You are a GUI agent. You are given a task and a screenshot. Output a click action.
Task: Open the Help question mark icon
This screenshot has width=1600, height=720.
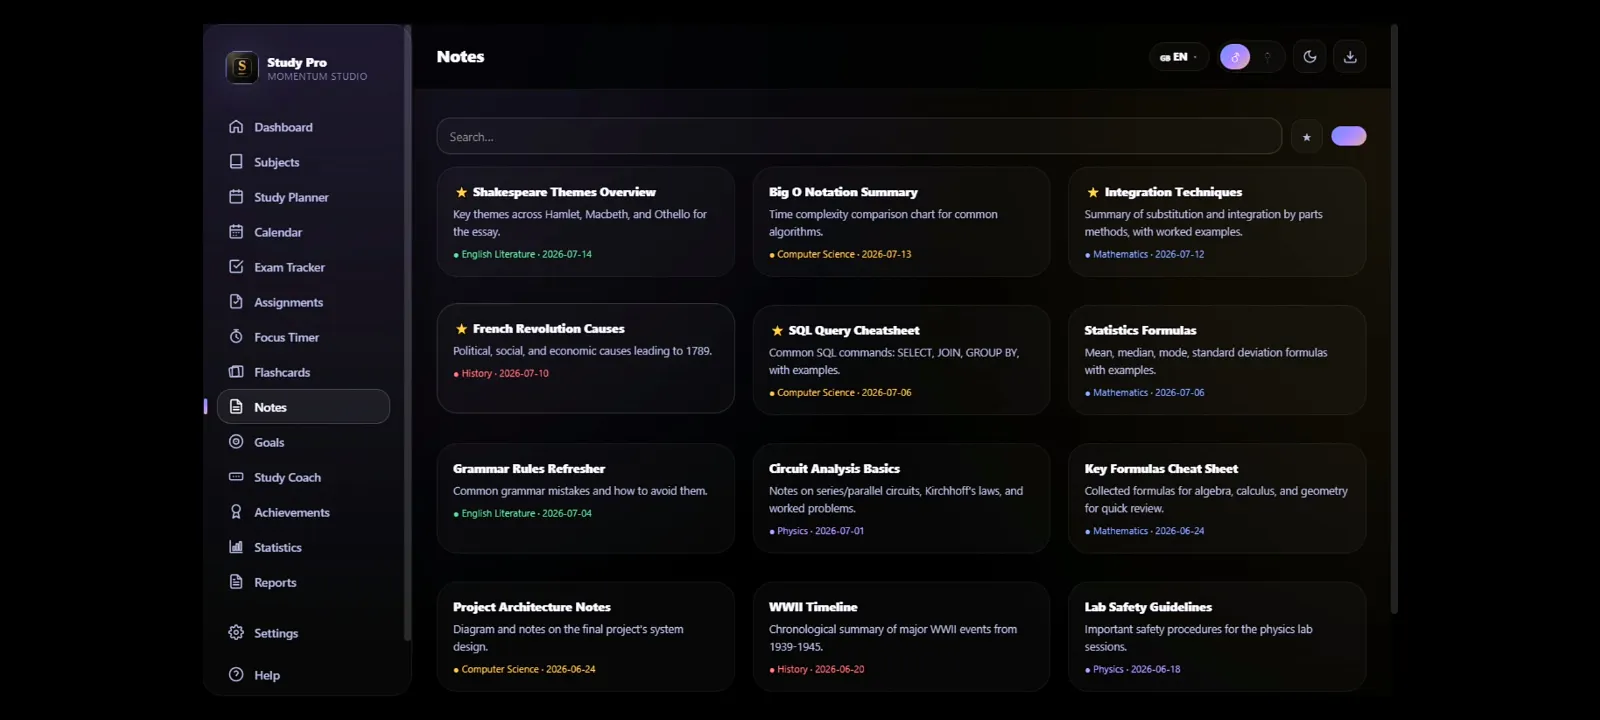(236, 675)
